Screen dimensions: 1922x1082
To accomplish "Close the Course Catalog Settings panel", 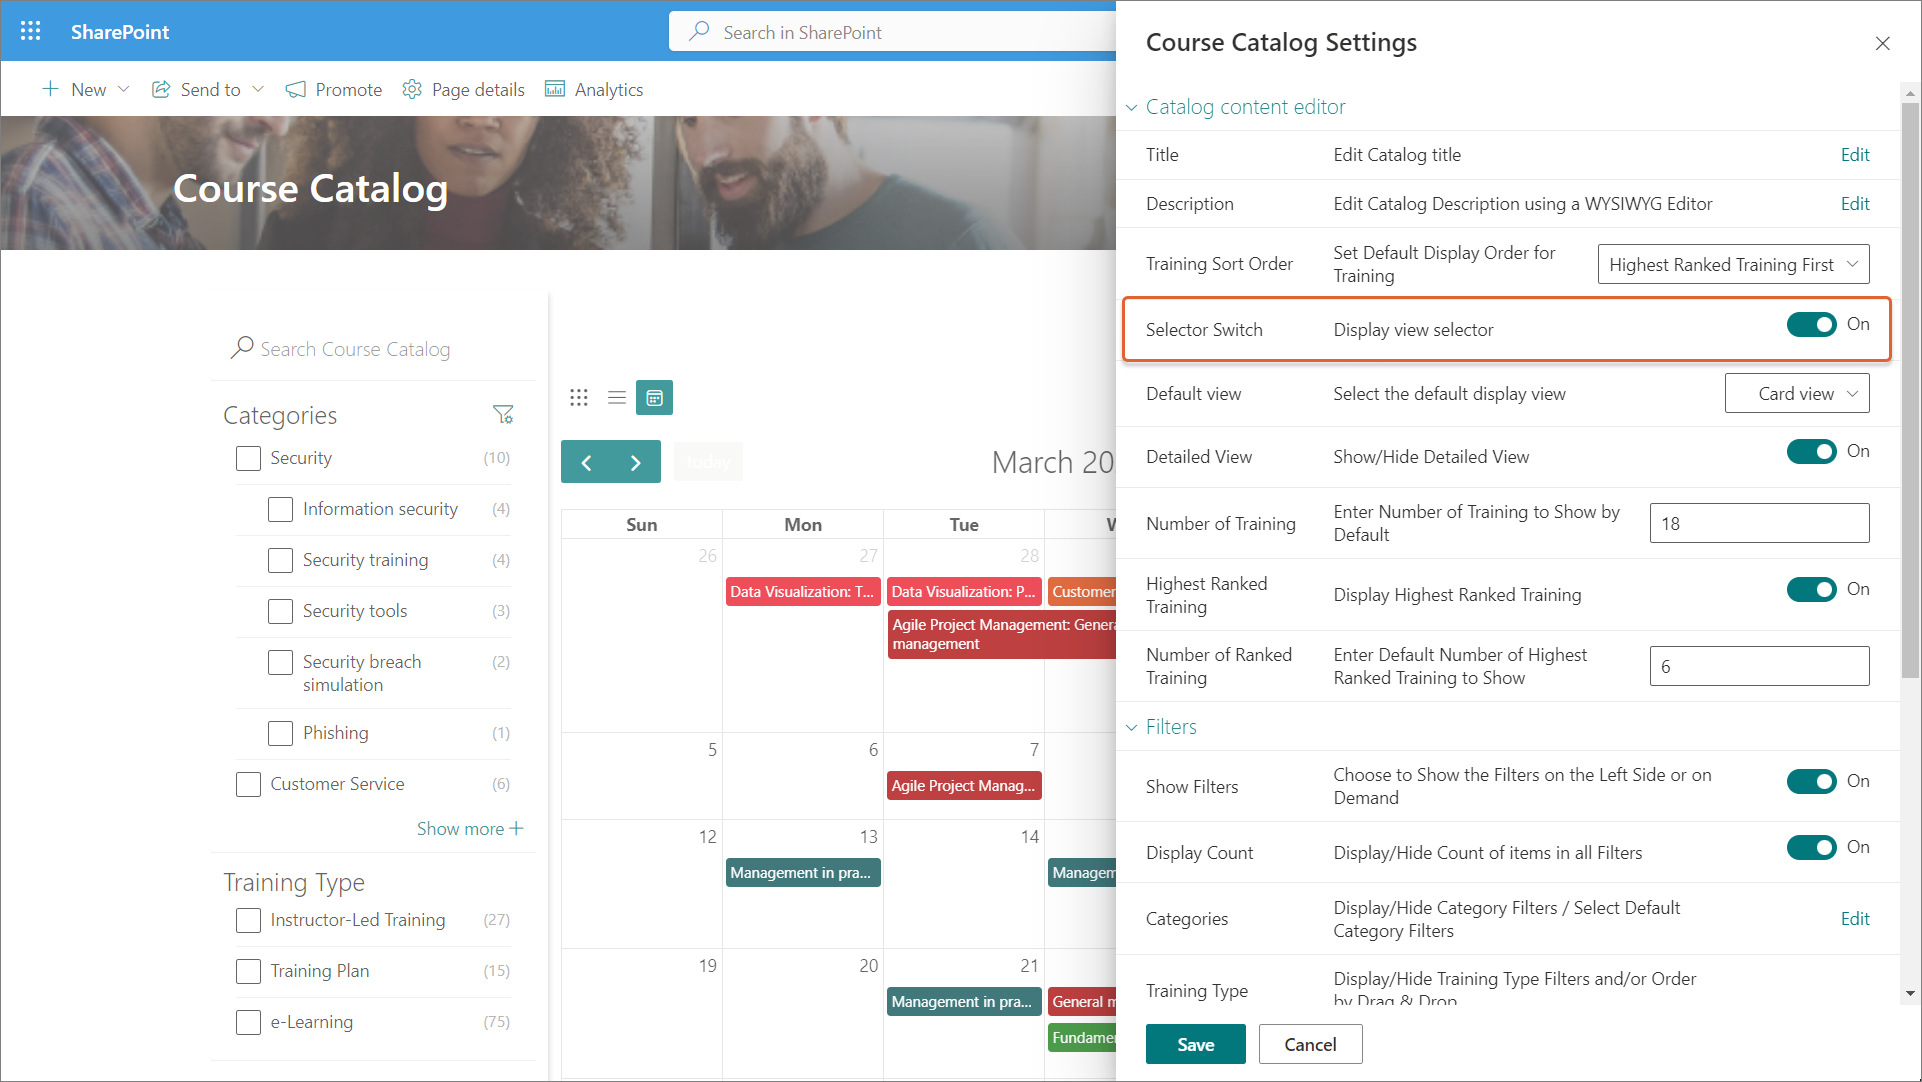I will pos(1882,43).
